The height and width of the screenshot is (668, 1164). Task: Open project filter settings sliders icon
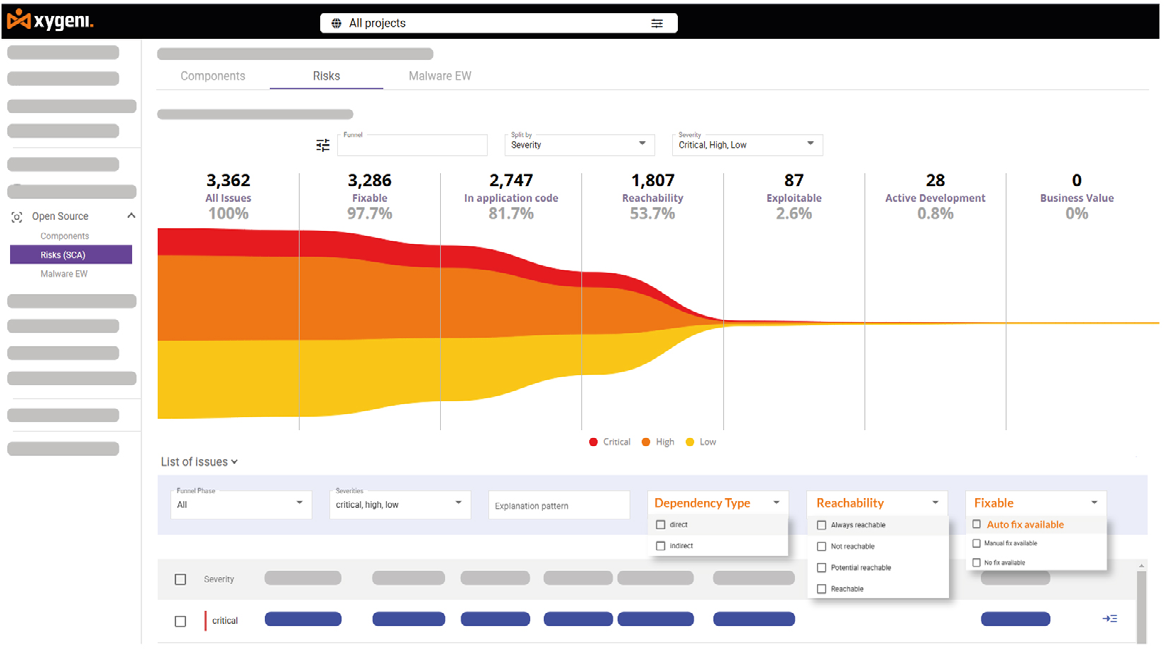click(657, 23)
